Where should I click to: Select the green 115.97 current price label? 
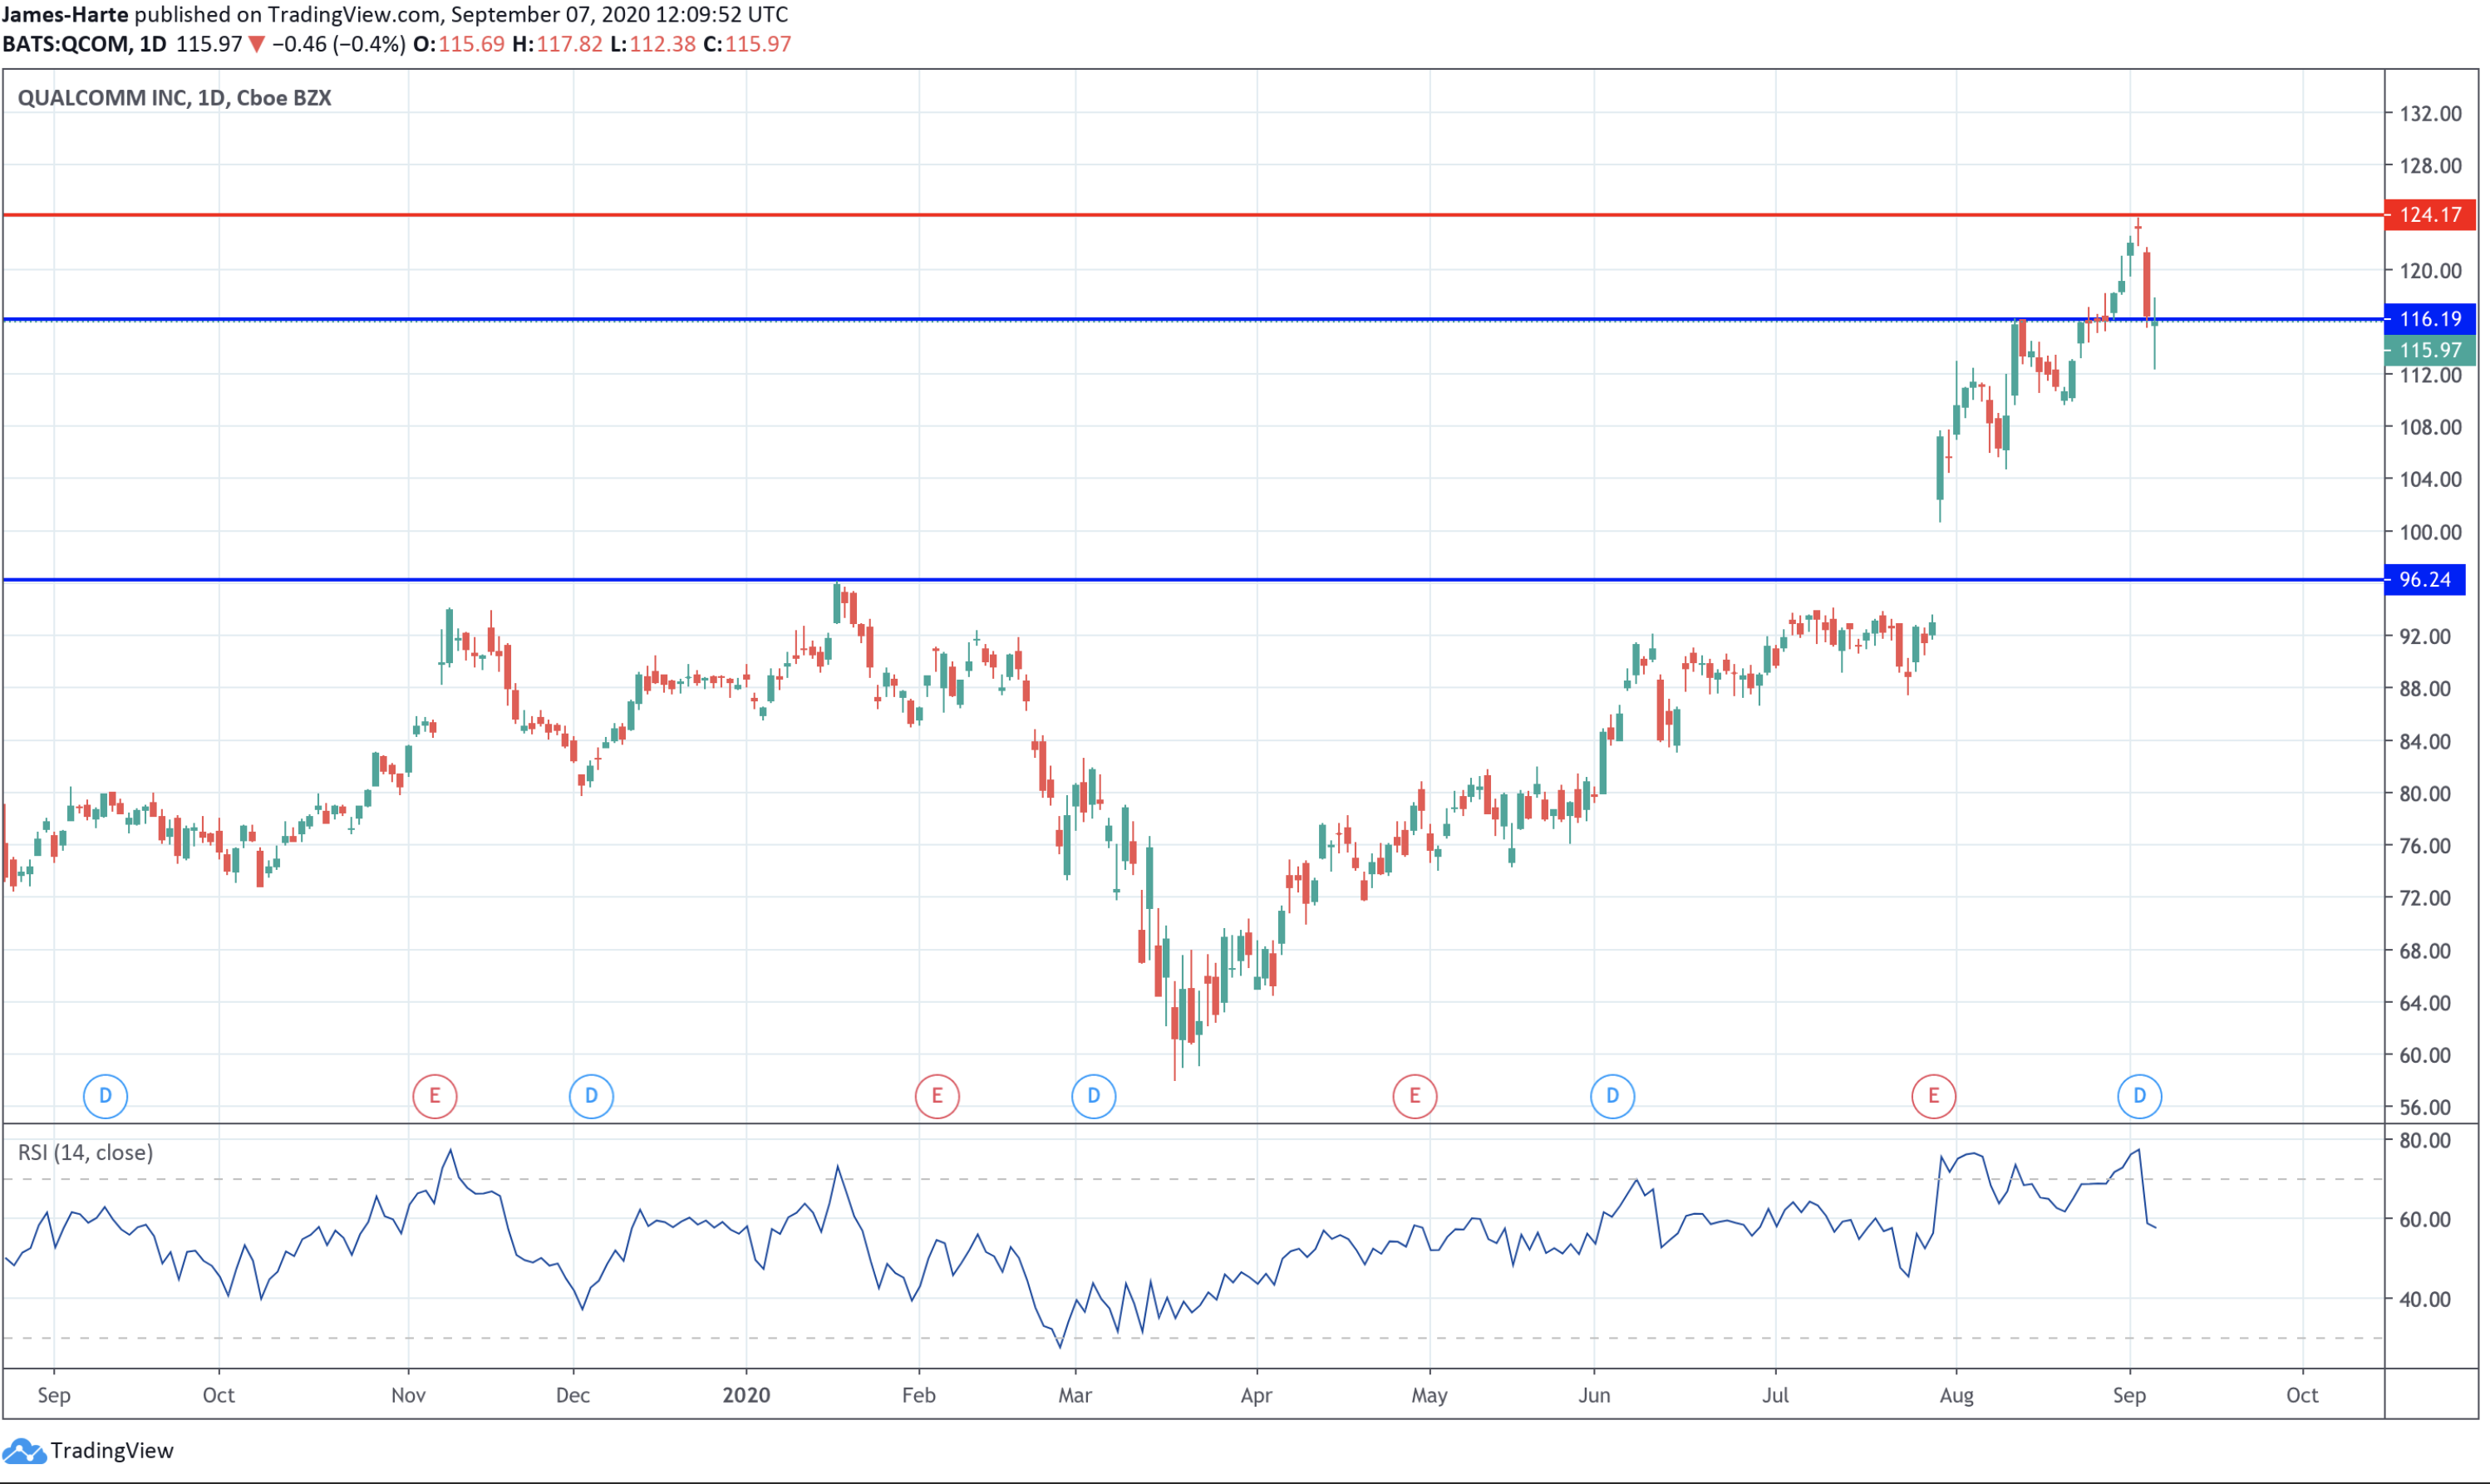coord(2429,350)
